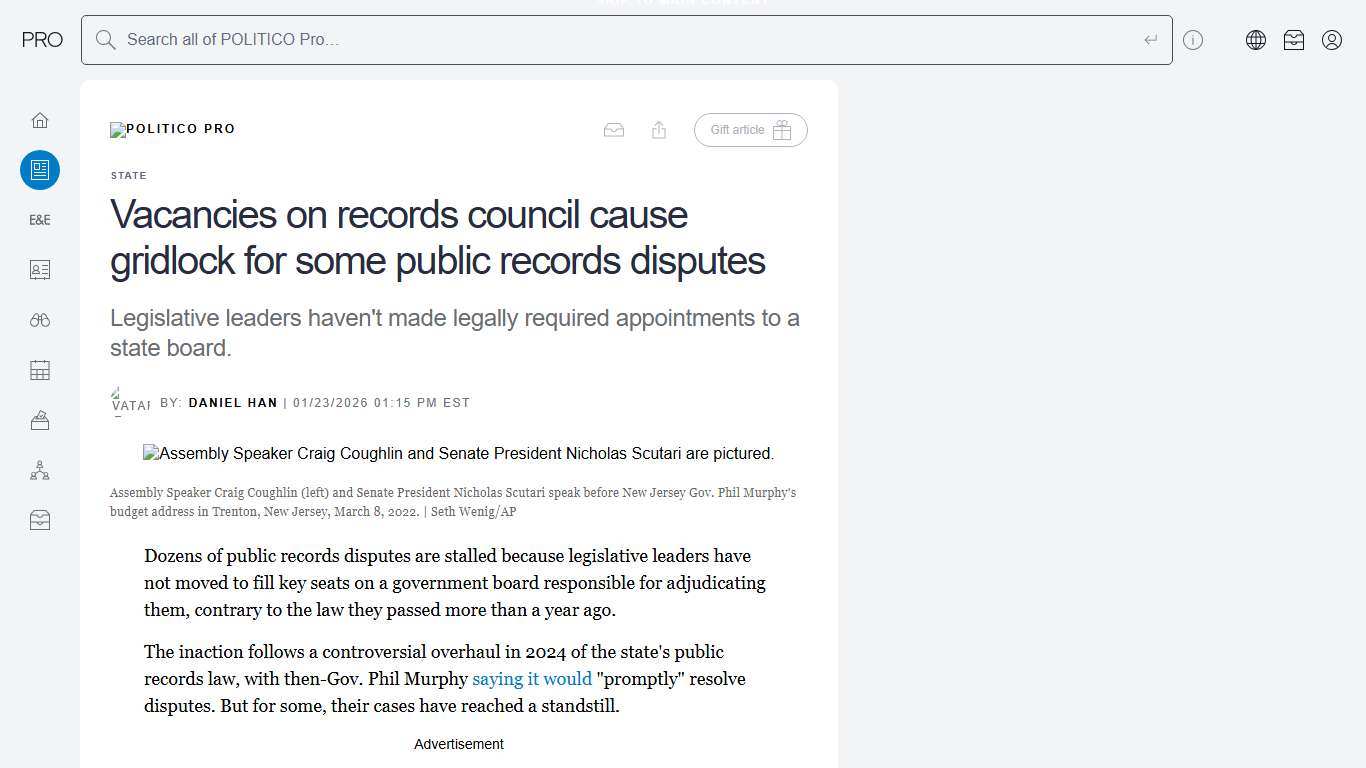
Task: Select the organization chart sidebar icon
Action: 40,469
